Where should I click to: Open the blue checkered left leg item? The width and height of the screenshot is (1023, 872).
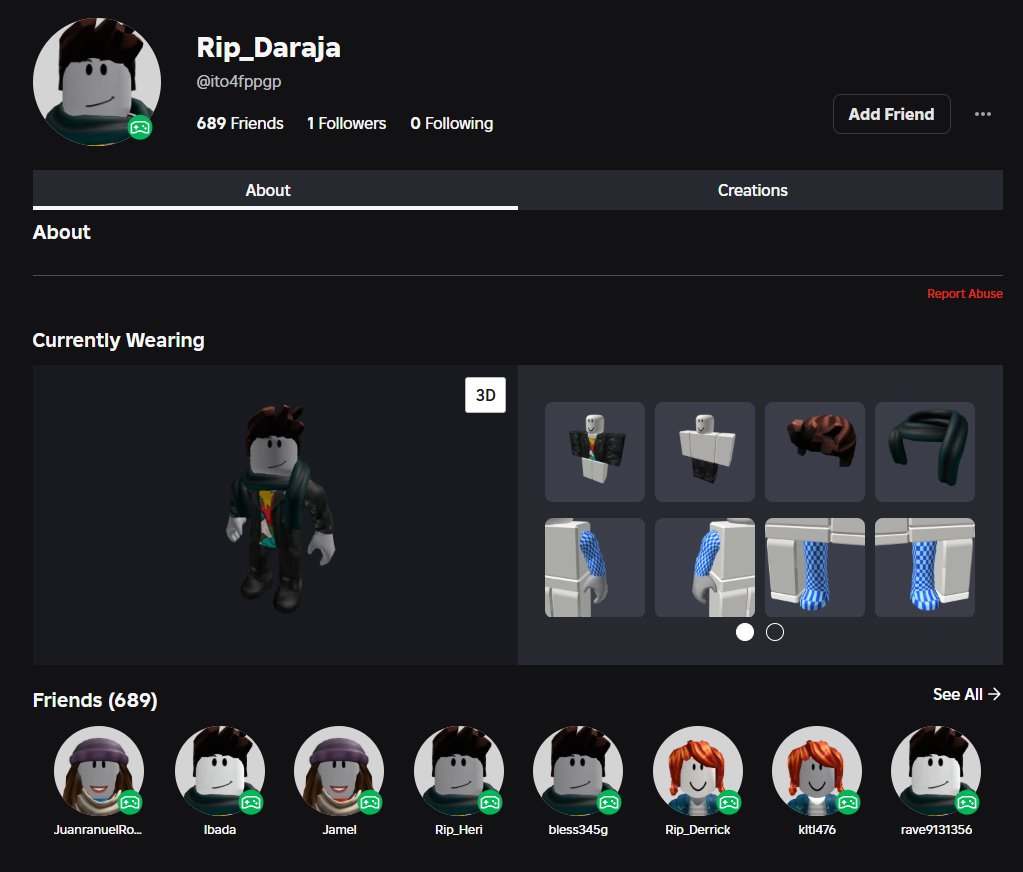(x=815, y=567)
